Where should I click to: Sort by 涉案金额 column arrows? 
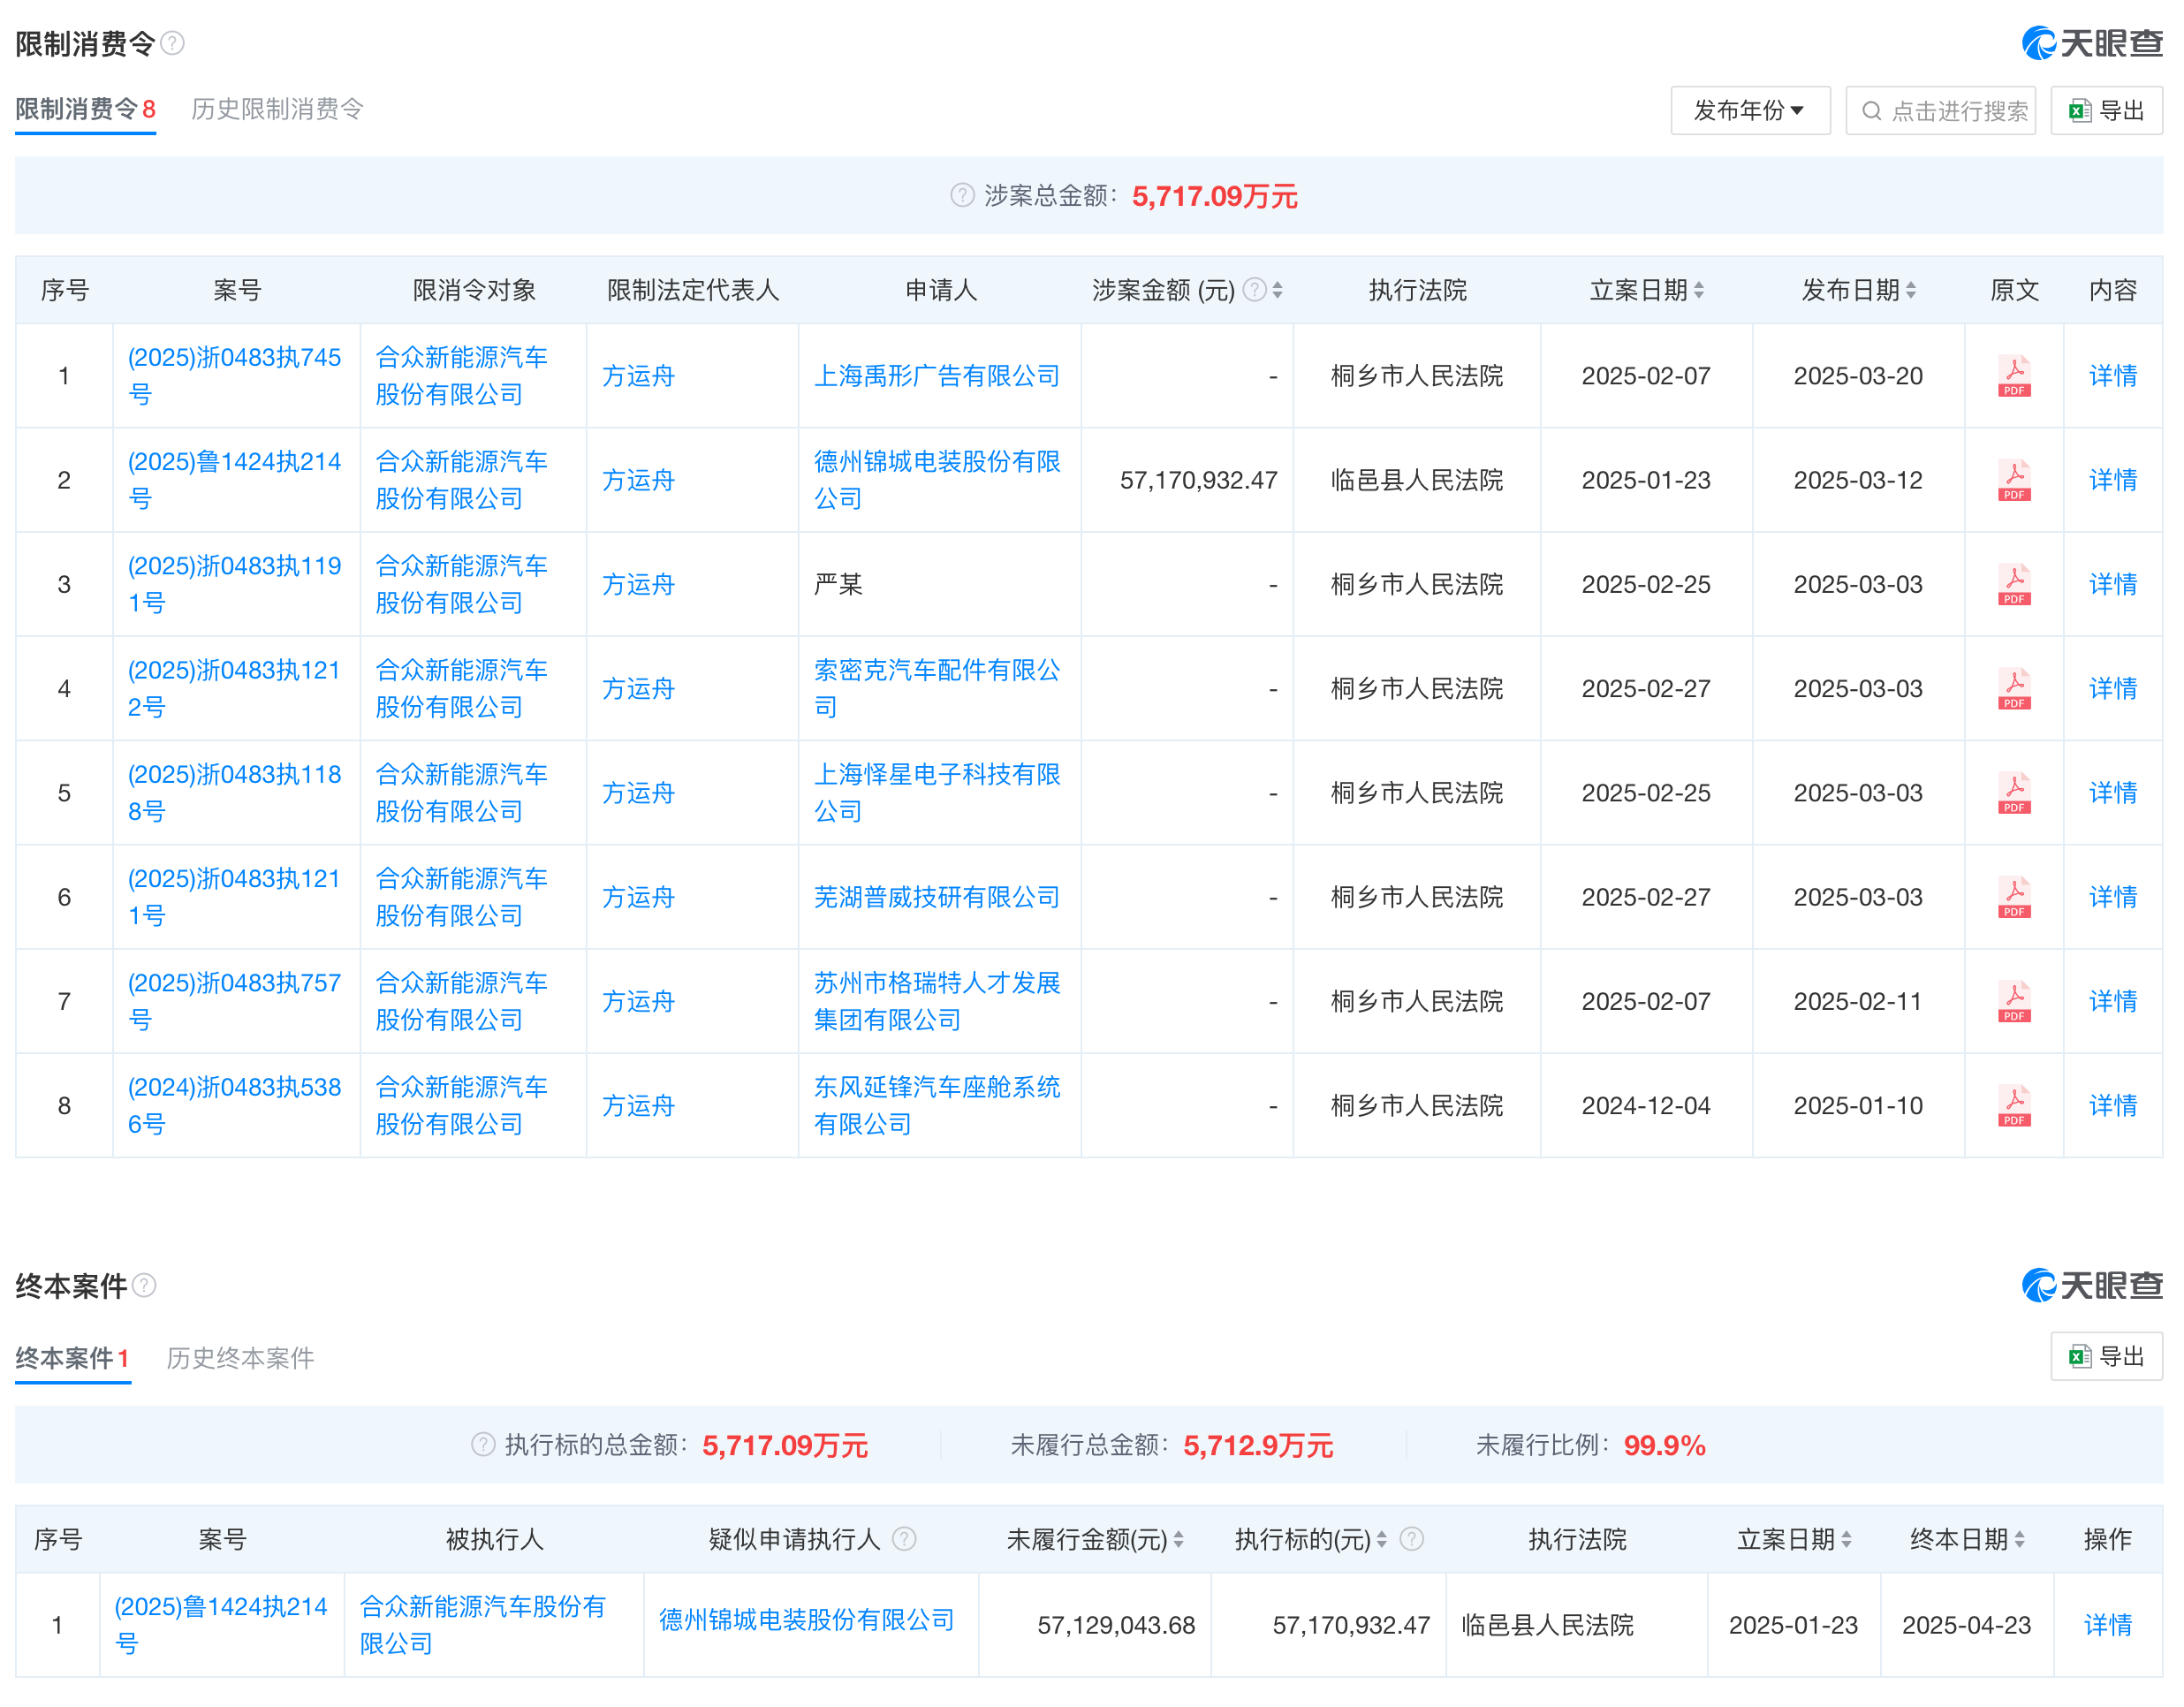(x=1277, y=290)
